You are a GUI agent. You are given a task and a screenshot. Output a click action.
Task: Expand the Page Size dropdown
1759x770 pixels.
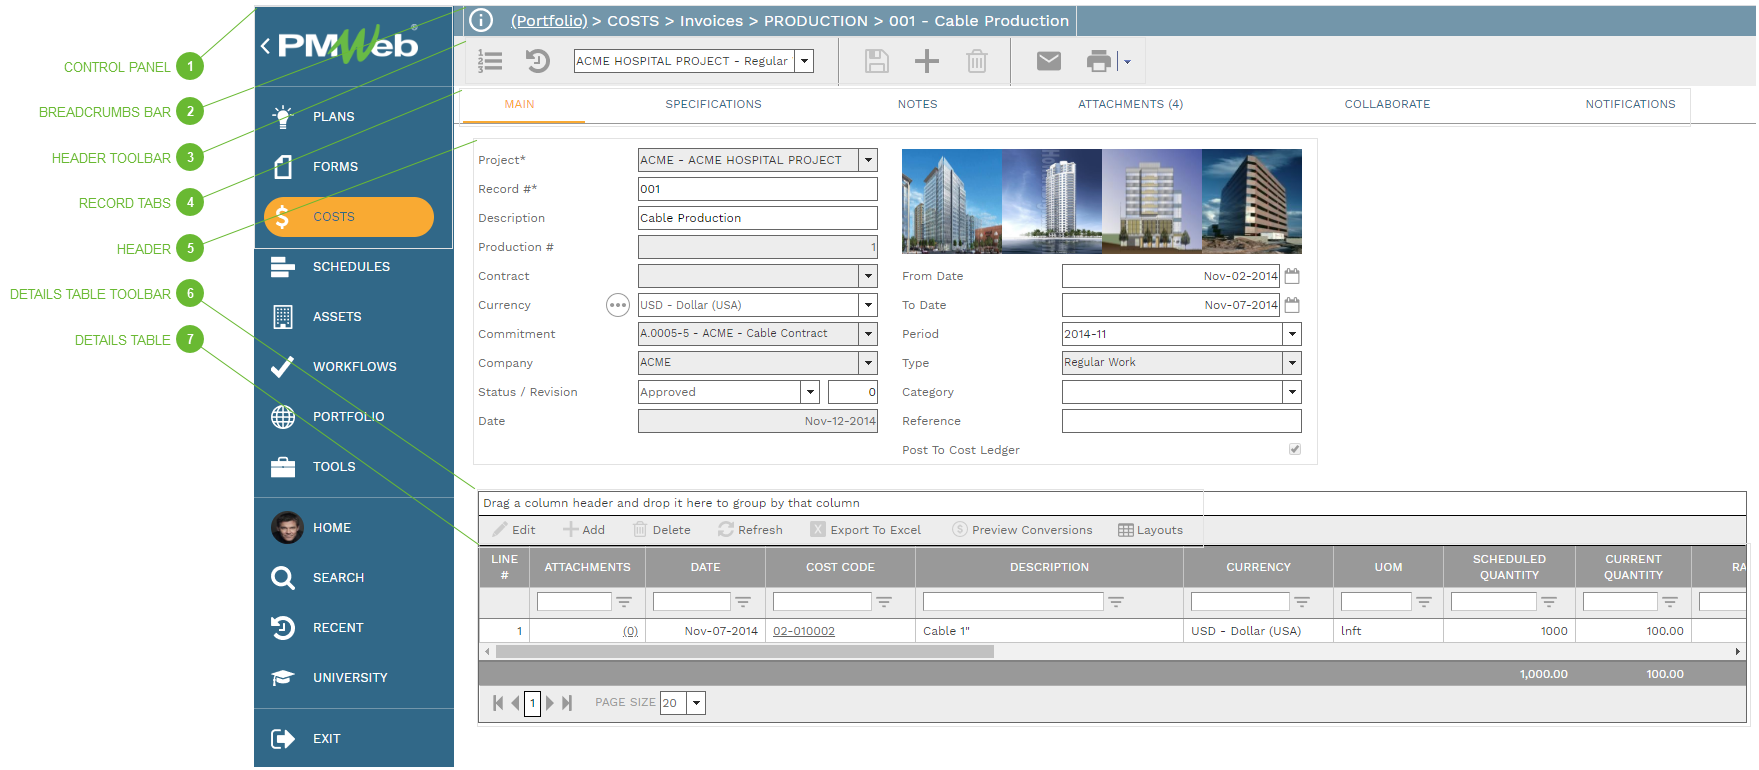tap(696, 703)
